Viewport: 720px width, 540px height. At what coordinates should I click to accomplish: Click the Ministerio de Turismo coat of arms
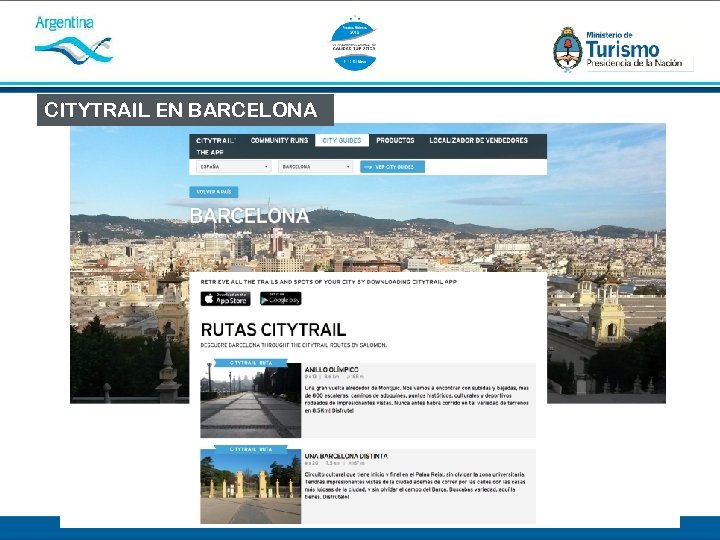568,50
